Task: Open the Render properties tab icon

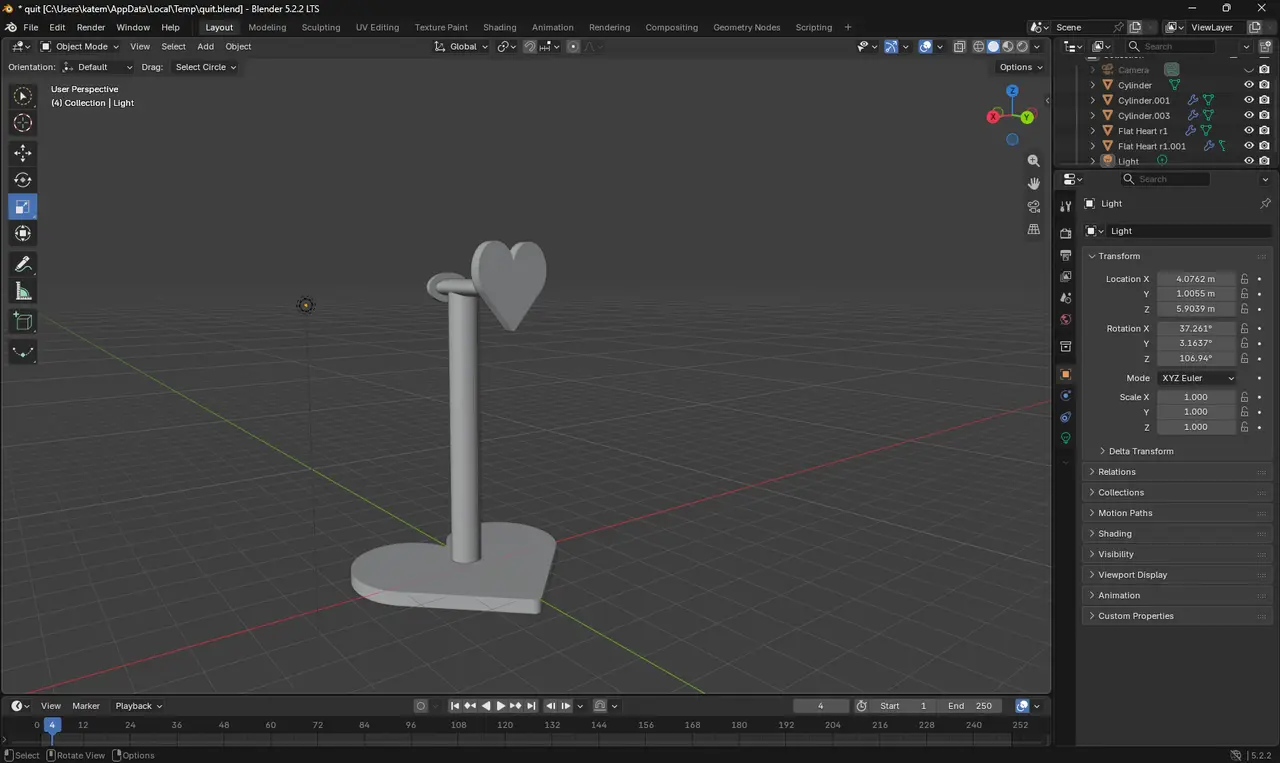Action: click(1065, 233)
